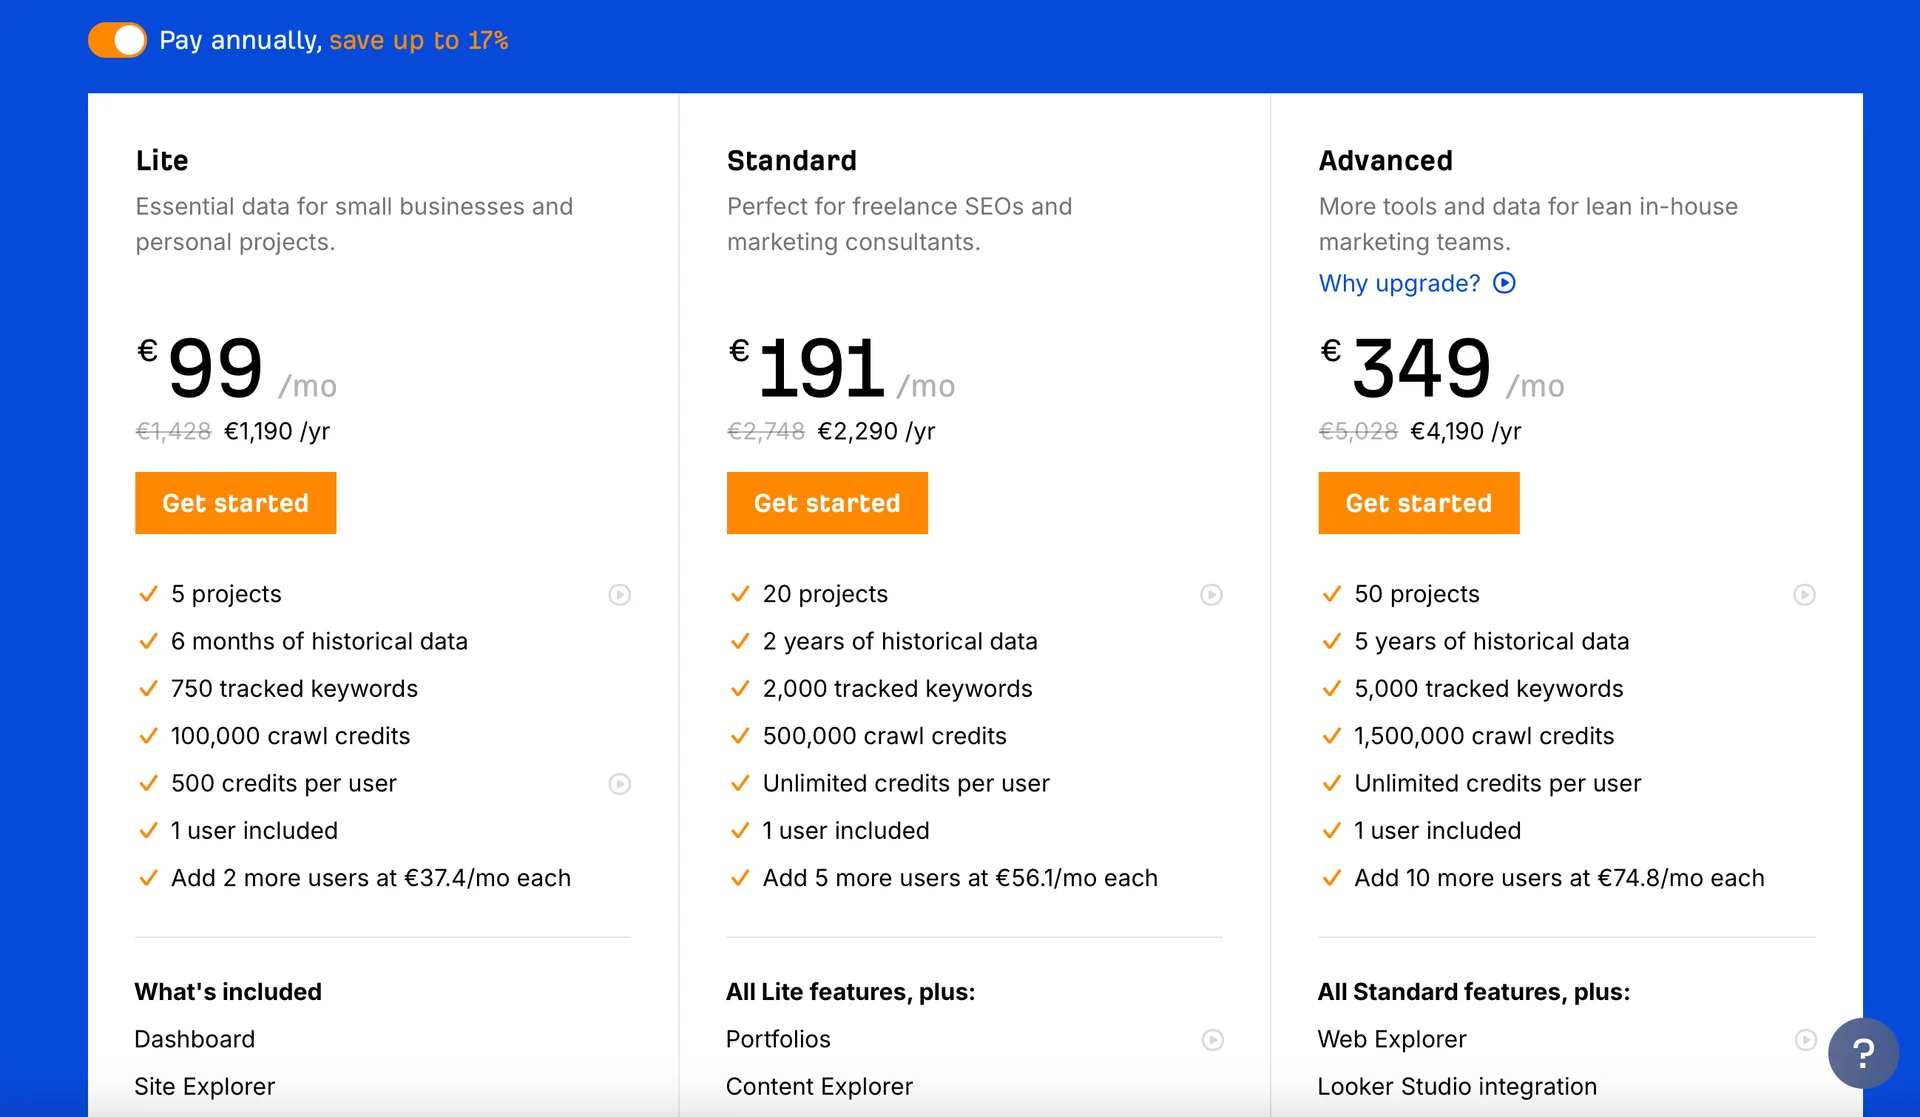Select Content Explorer under Standard features

point(819,1087)
